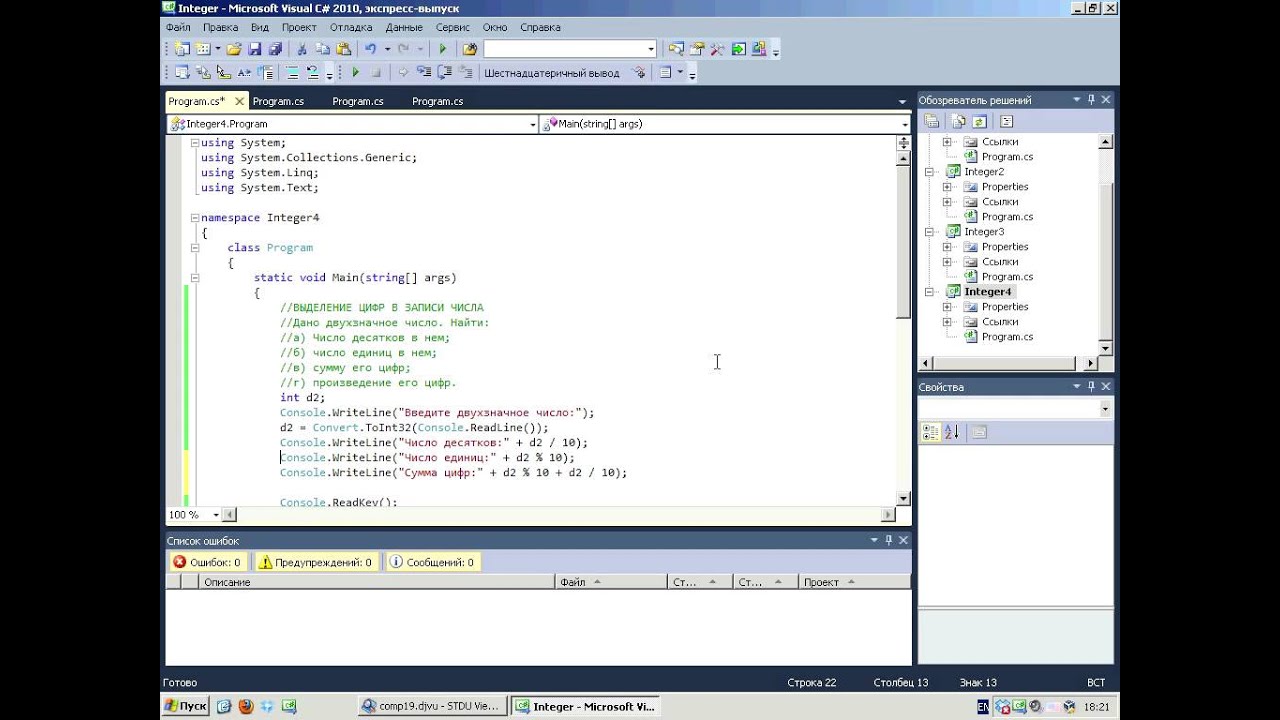1280x720 pixels.
Task: Expand Properties under Integer4
Action: coord(947,307)
